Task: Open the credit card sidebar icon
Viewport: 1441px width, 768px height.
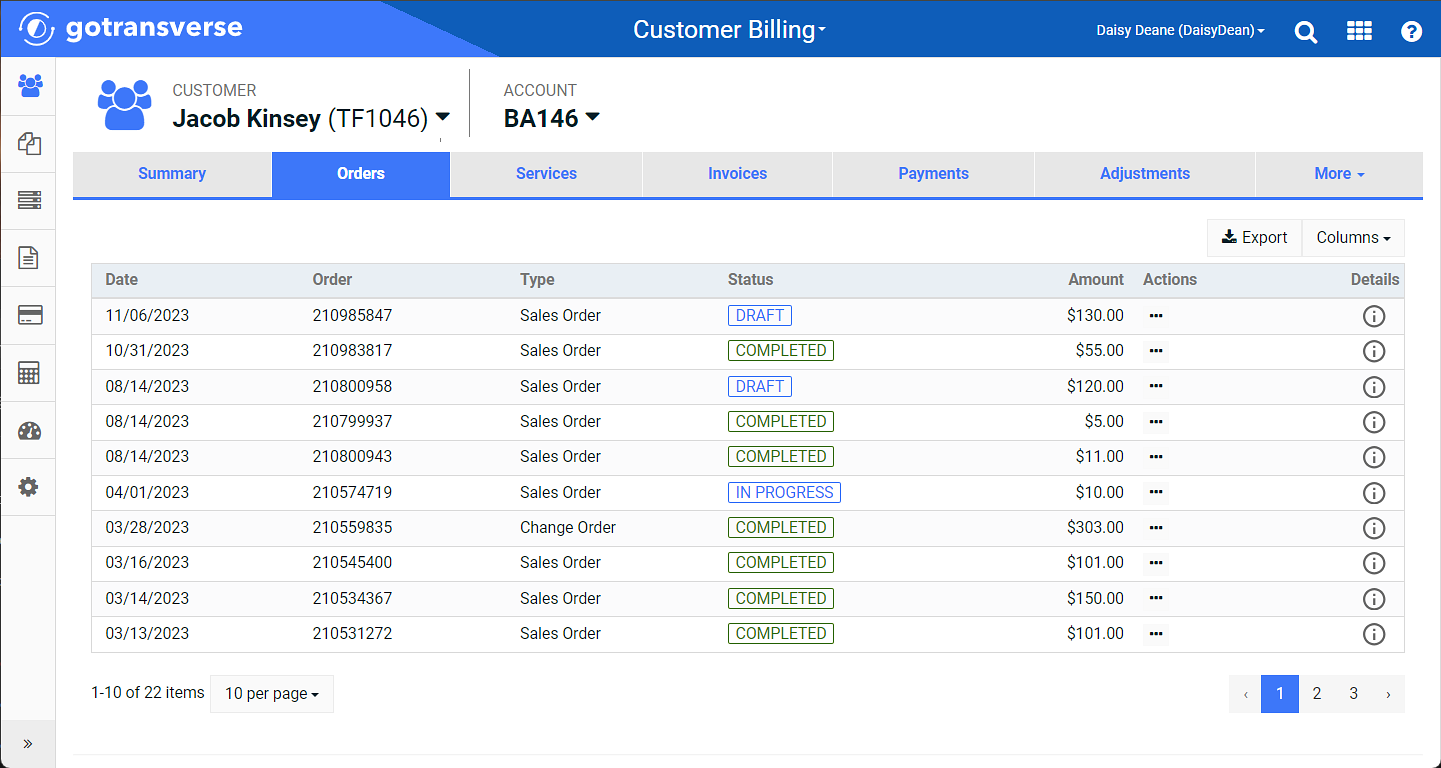Action: [x=30, y=316]
